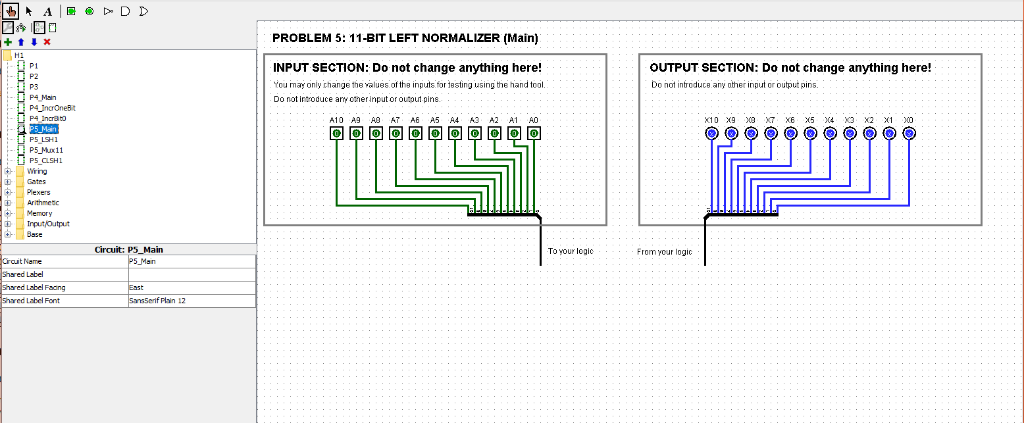This screenshot has width=1024, height=423.
Task: Open Shared Label Facing East dropdown
Action: tap(192, 287)
